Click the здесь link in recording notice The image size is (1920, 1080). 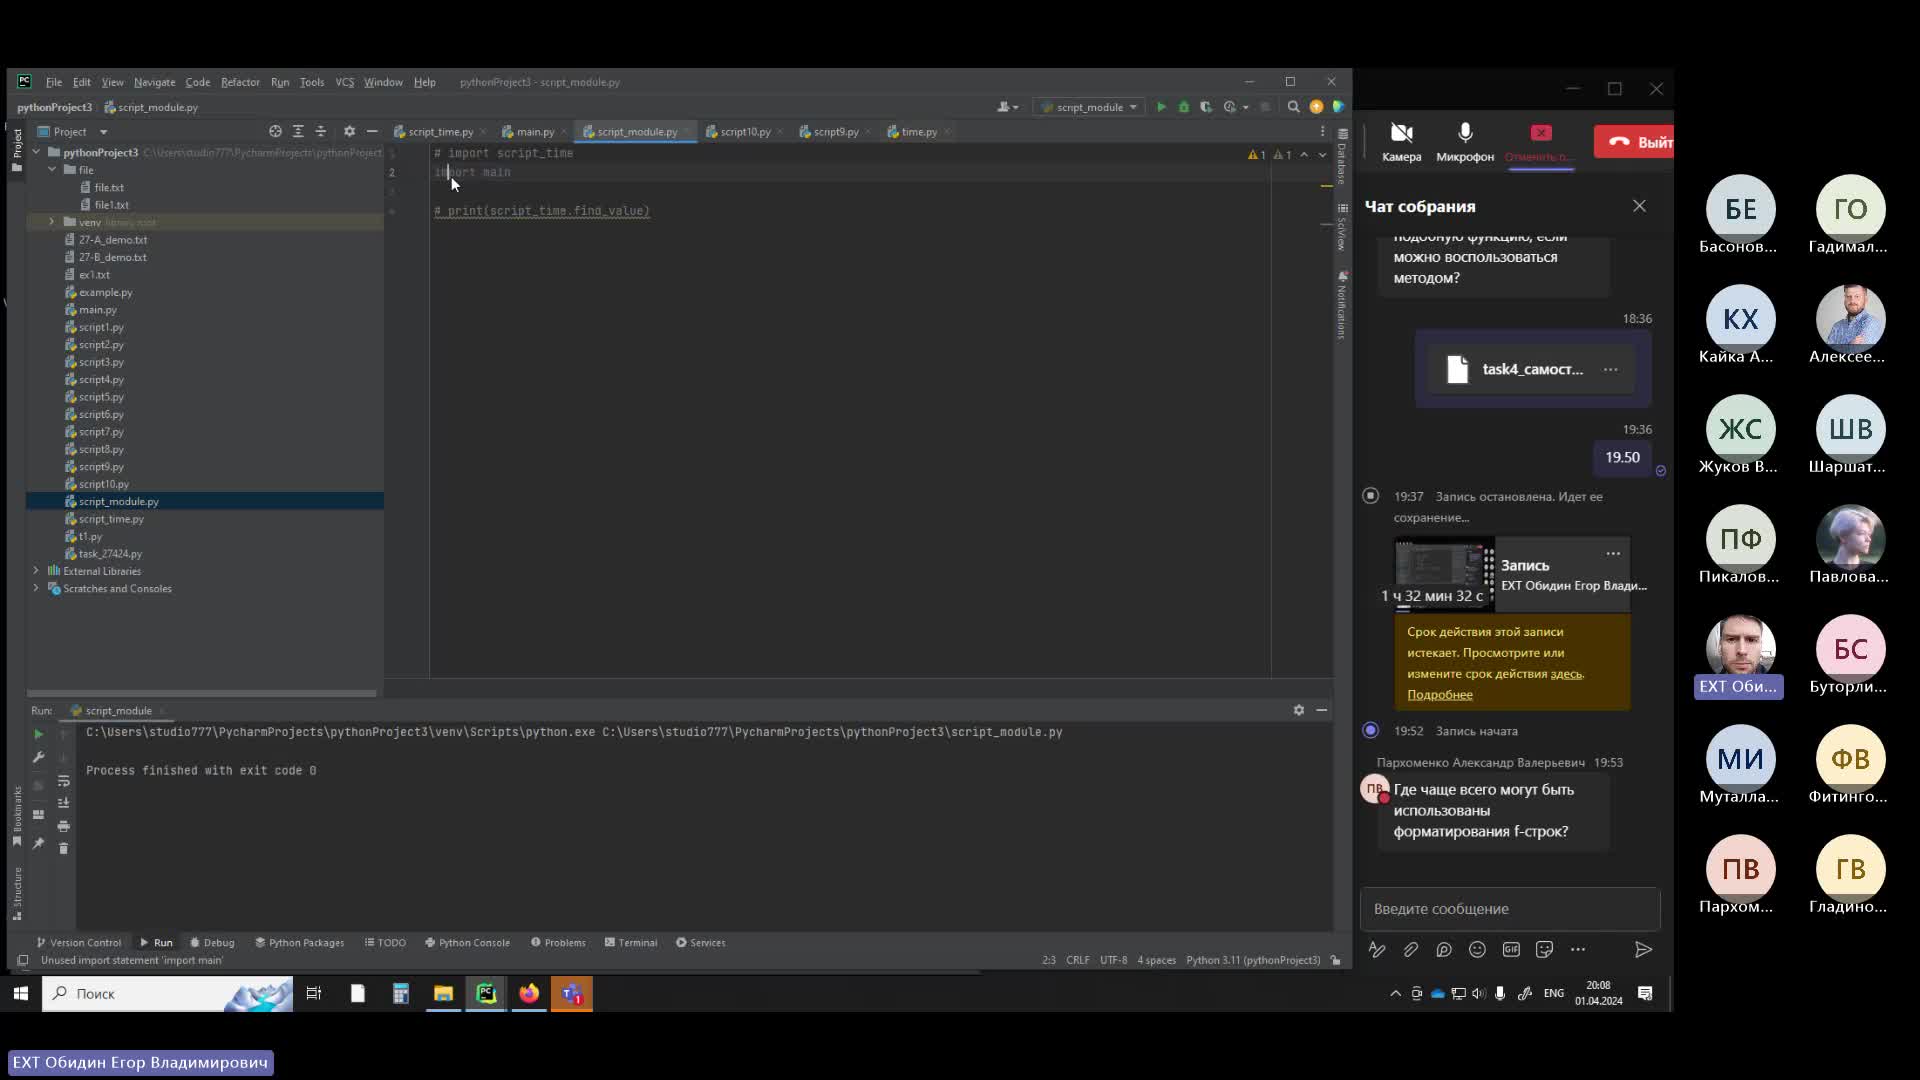[x=1566, y=674]
